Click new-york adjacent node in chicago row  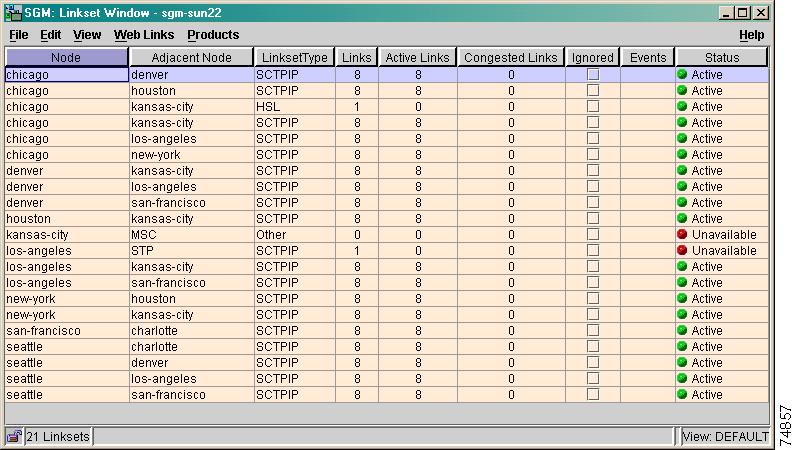pos(192,155)
